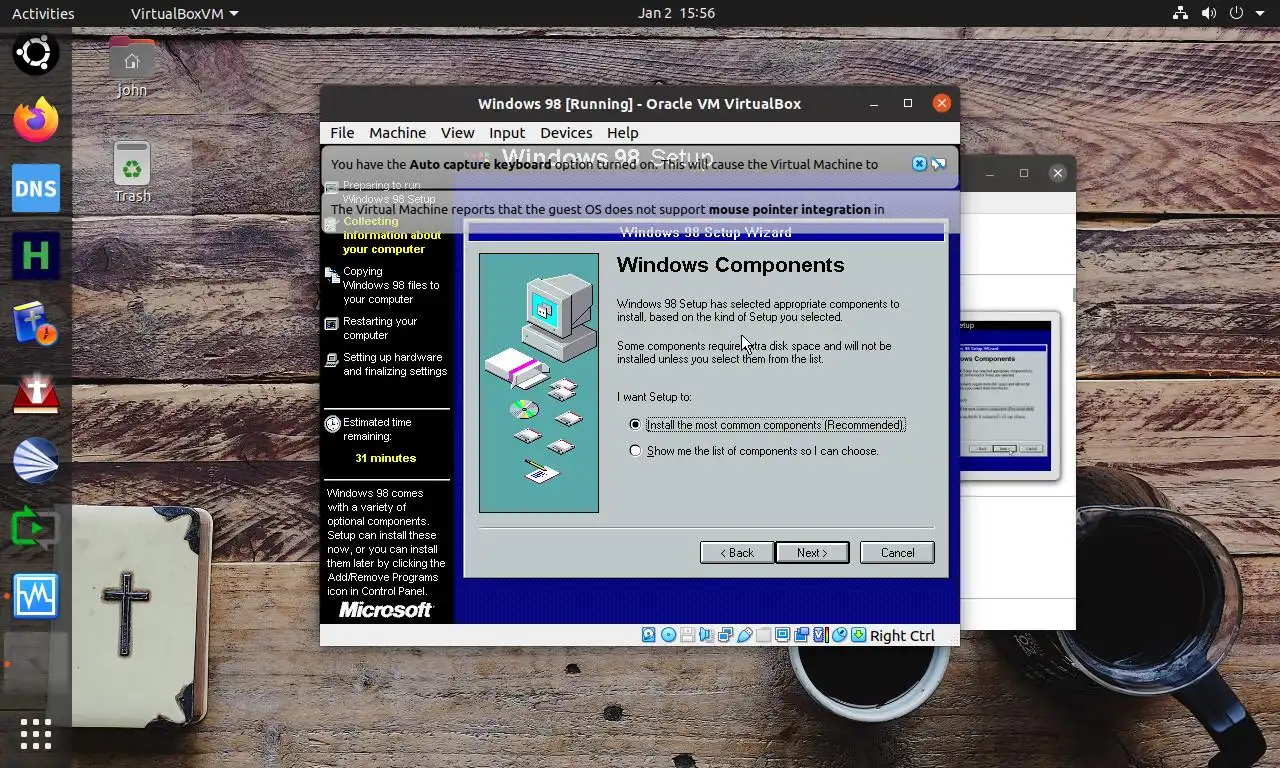
Task: Click the setup screenshot thumbnail in background window
Action: point(1005,395)
